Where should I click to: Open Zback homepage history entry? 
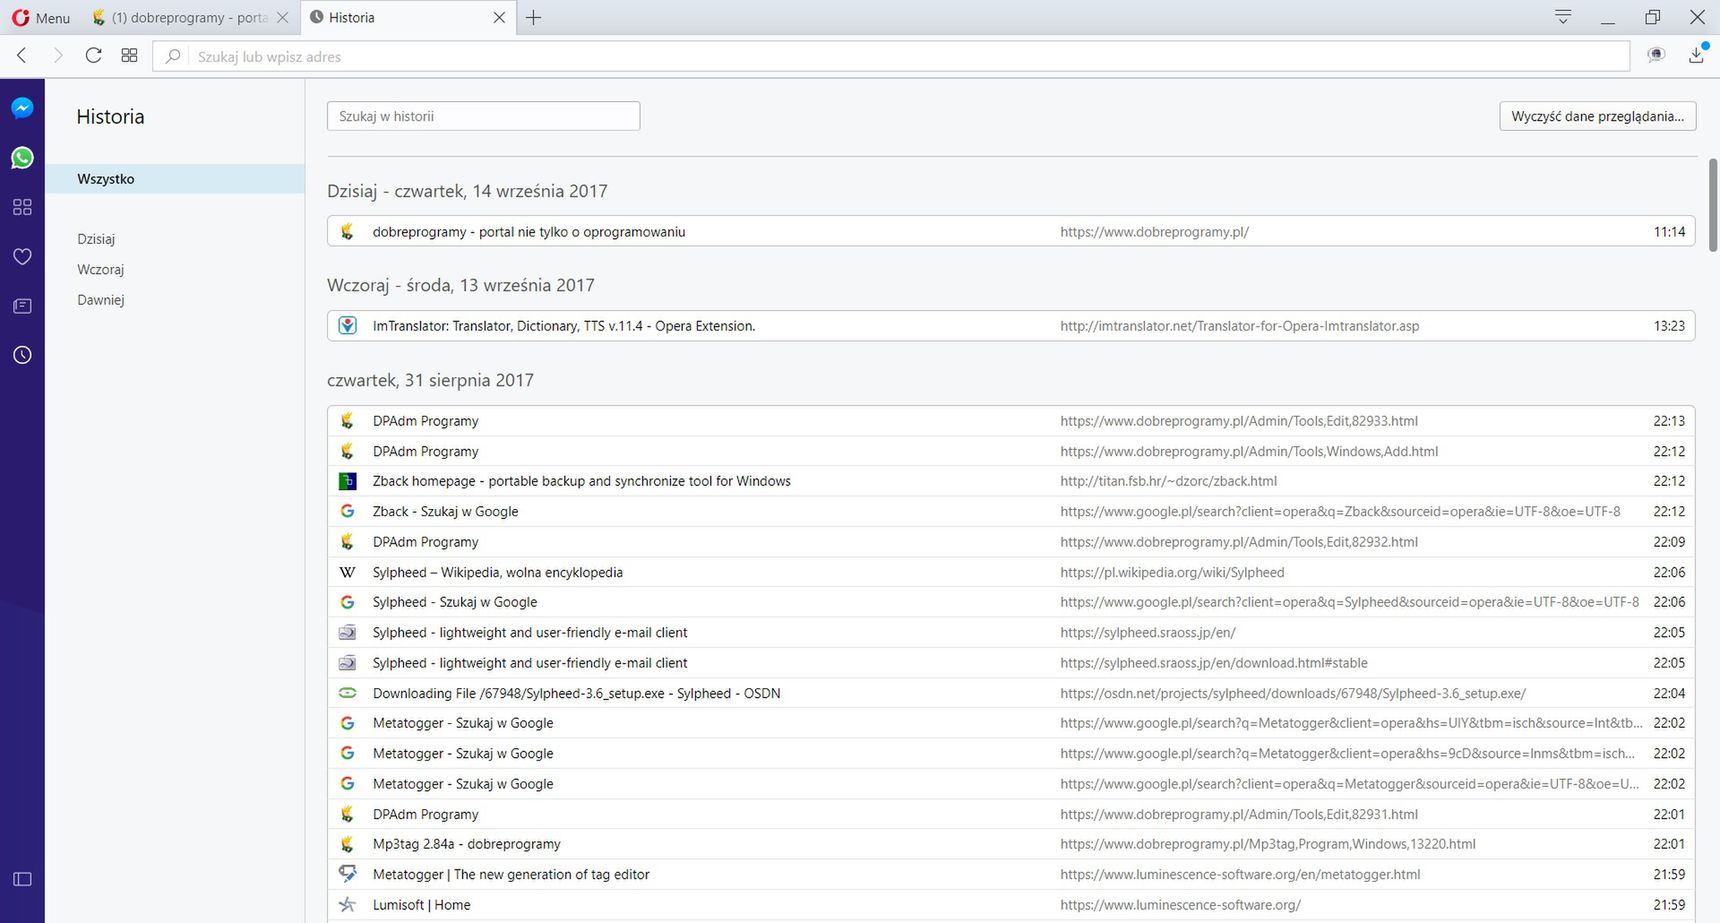(x=1011, y=481)
